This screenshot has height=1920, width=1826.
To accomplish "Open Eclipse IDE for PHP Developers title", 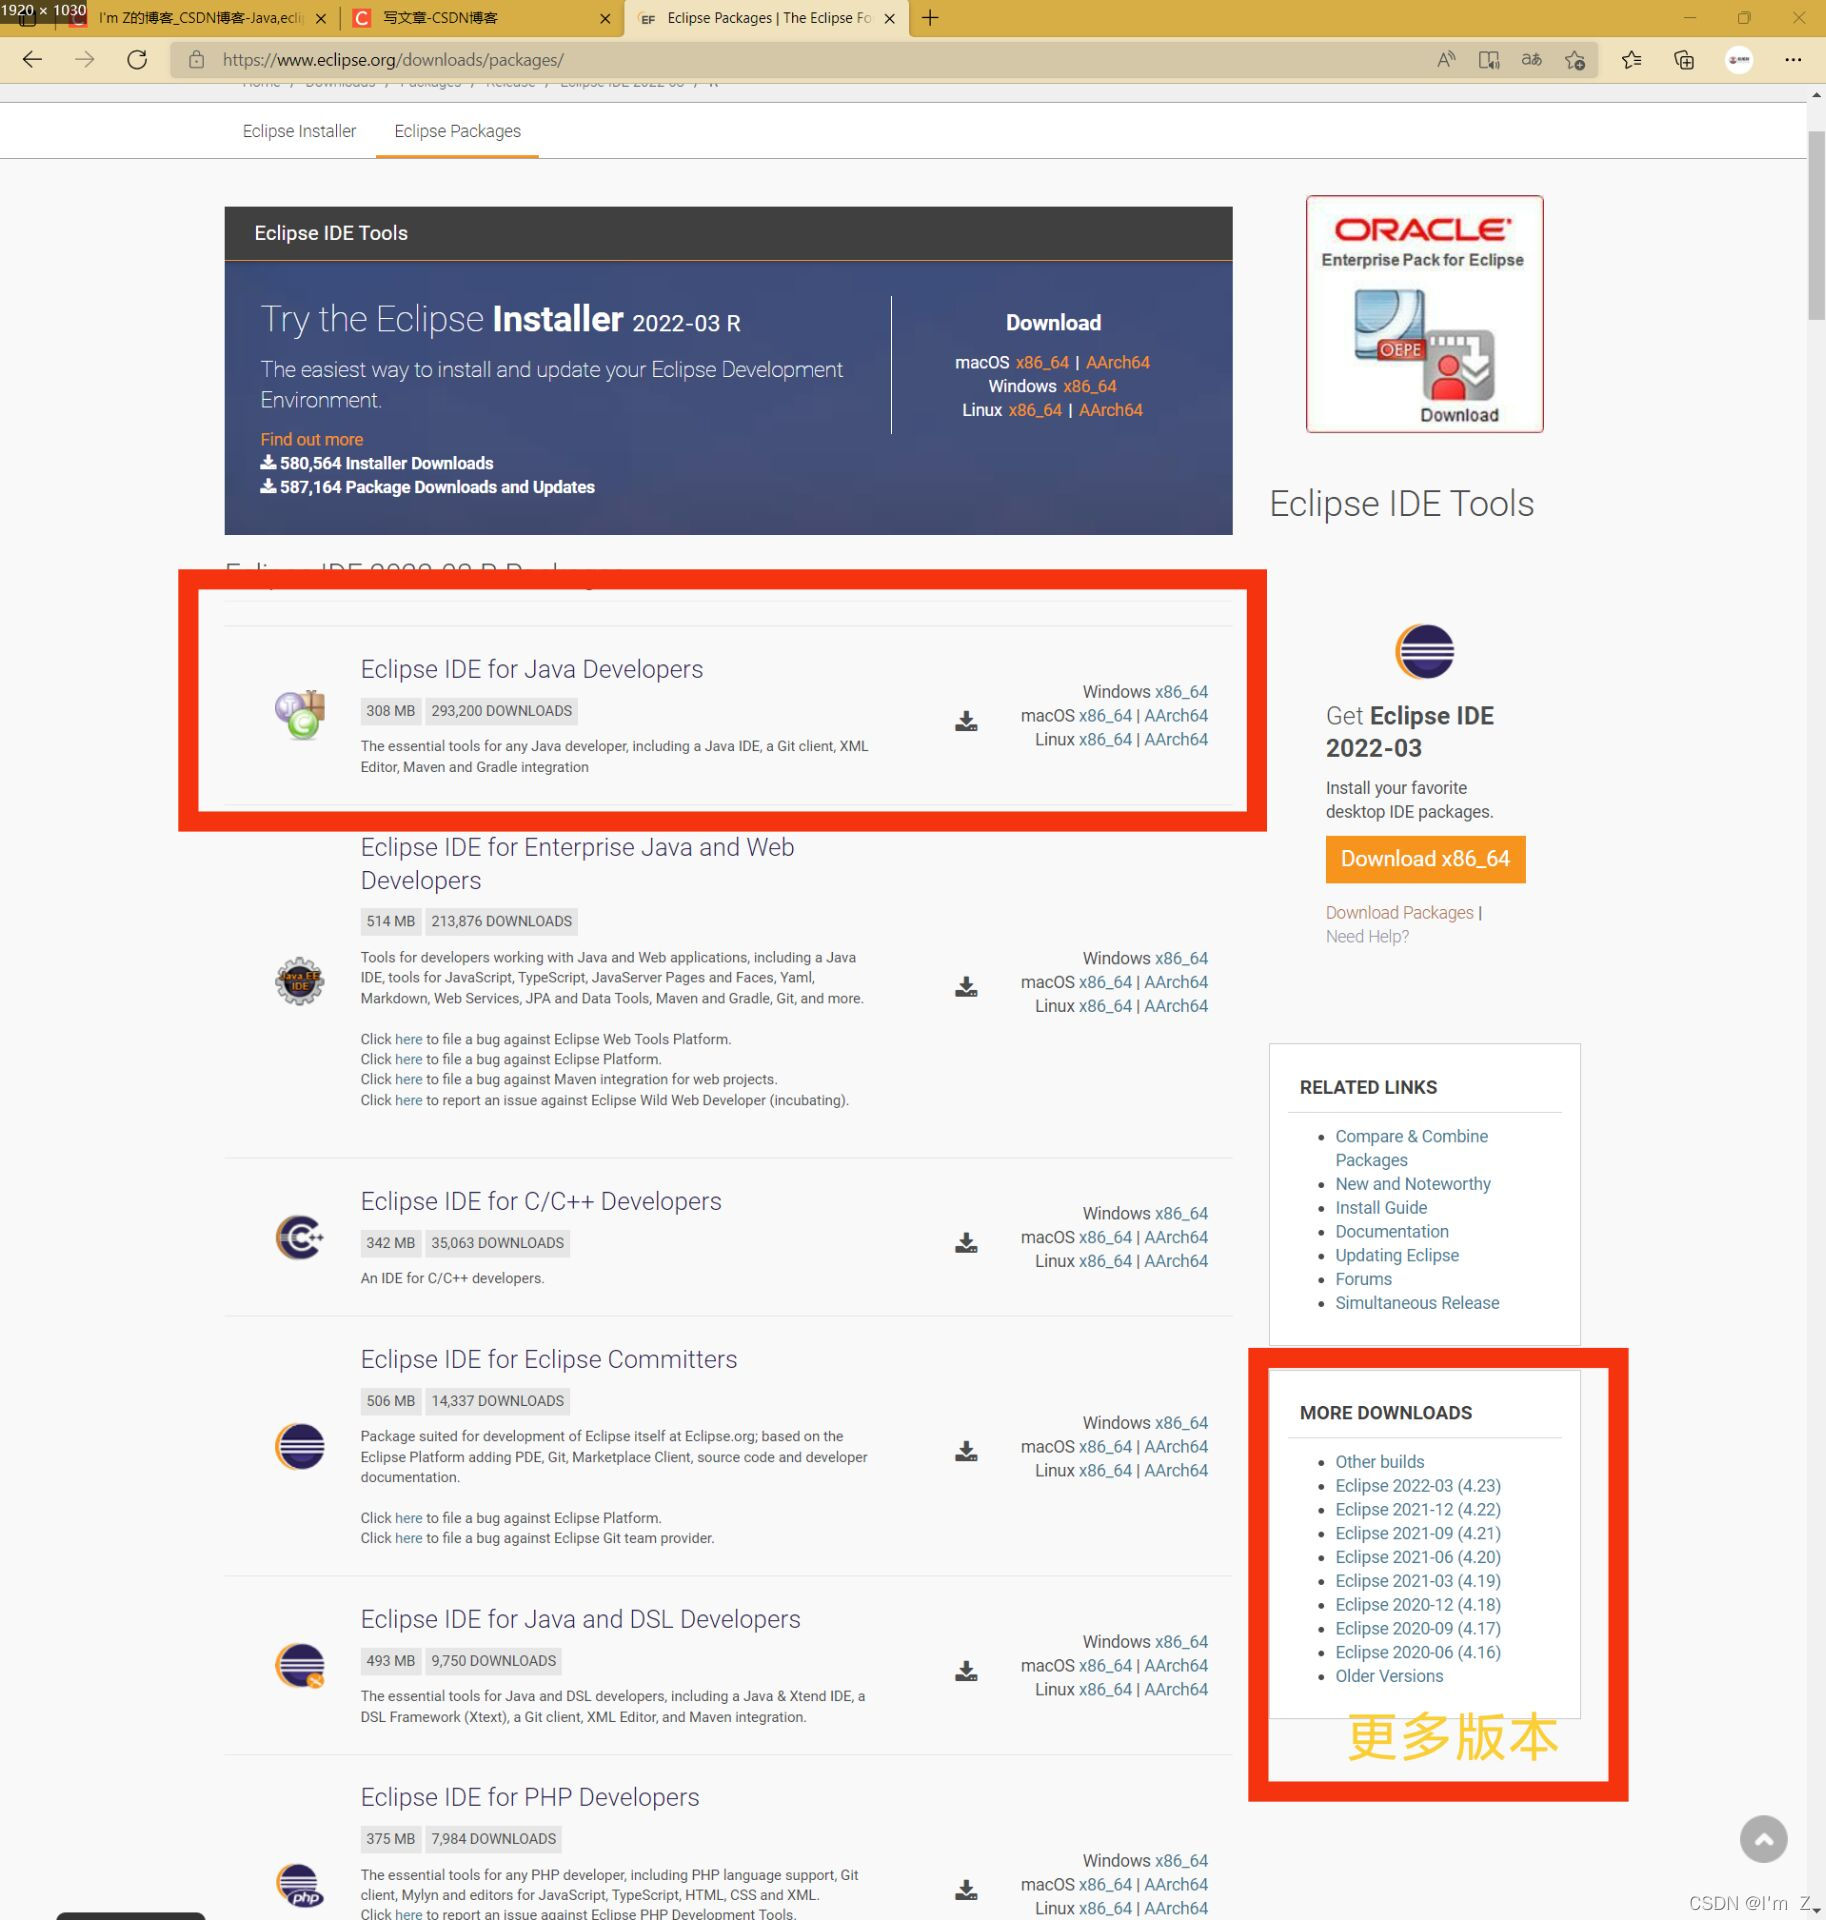I will click(530, 1797).
